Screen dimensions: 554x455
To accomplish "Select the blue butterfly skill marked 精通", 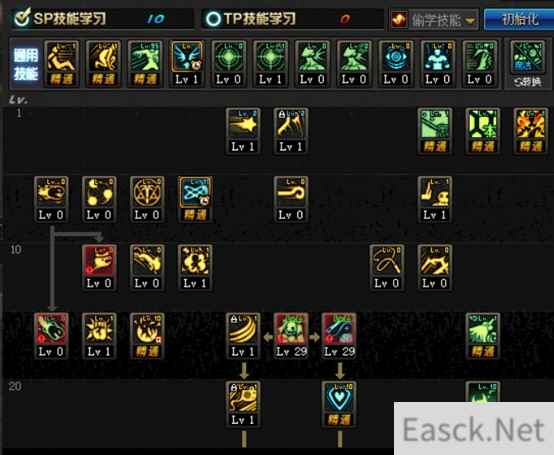I will tap(195, 199).
